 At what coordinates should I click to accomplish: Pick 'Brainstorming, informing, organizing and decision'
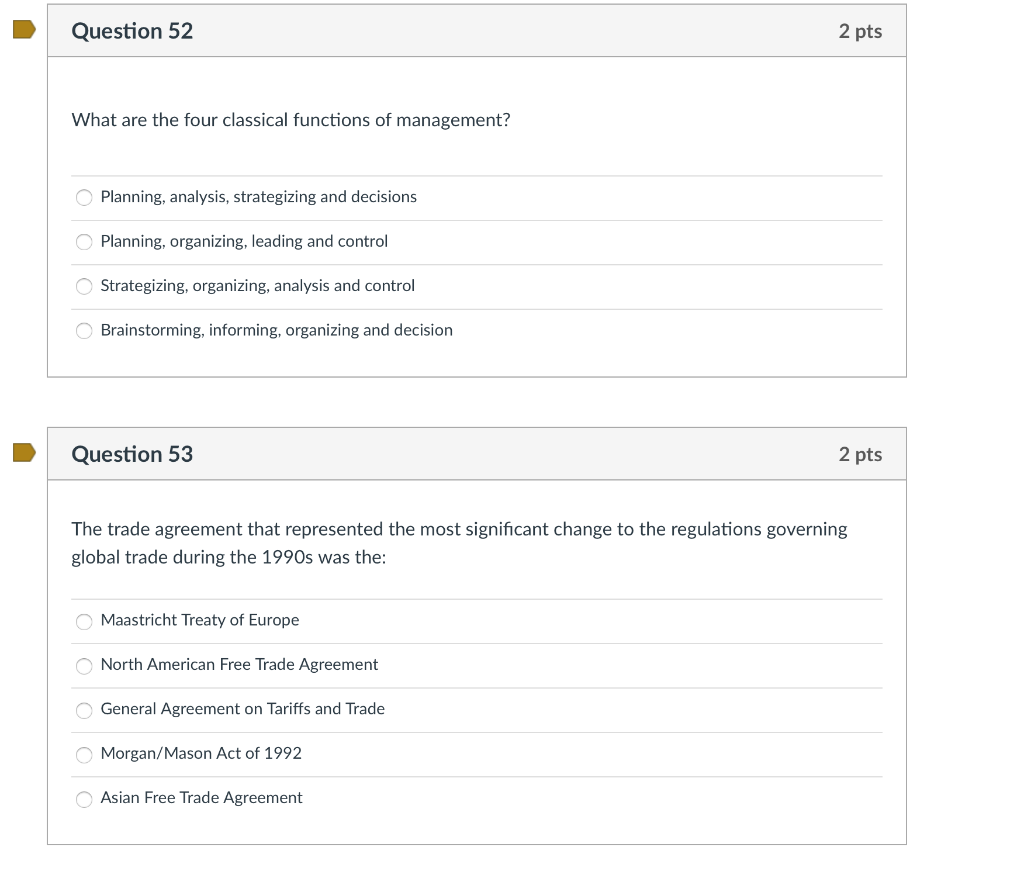(x=84, y=330)
